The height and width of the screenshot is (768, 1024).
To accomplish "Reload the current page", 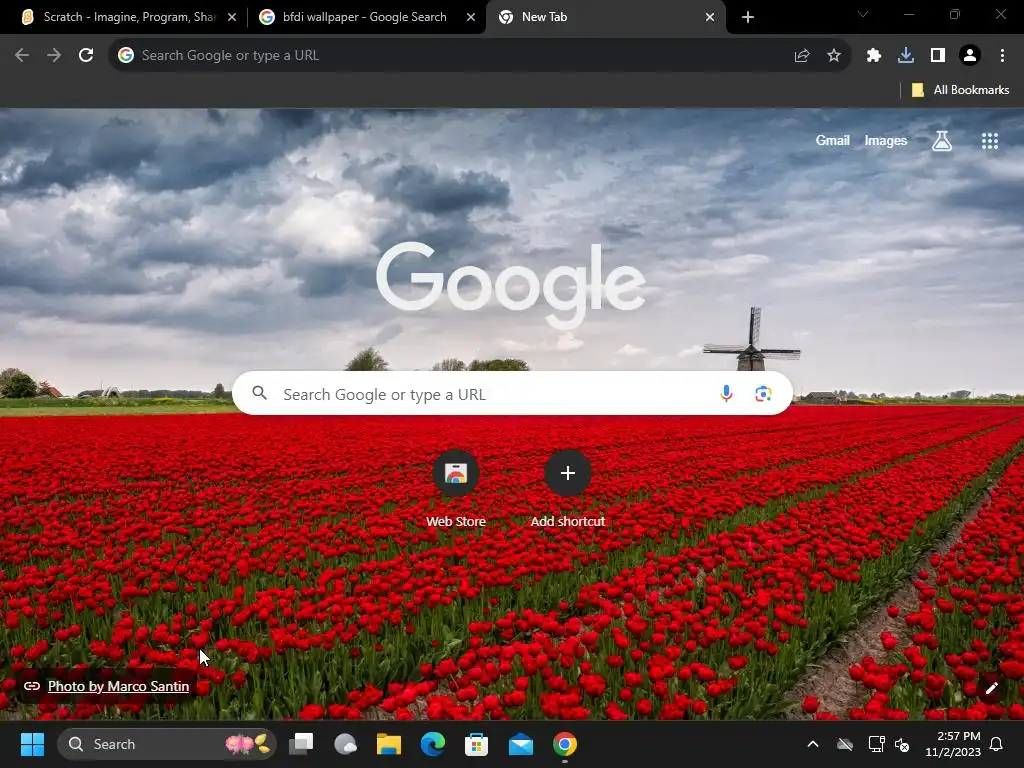I will point(86,56).
